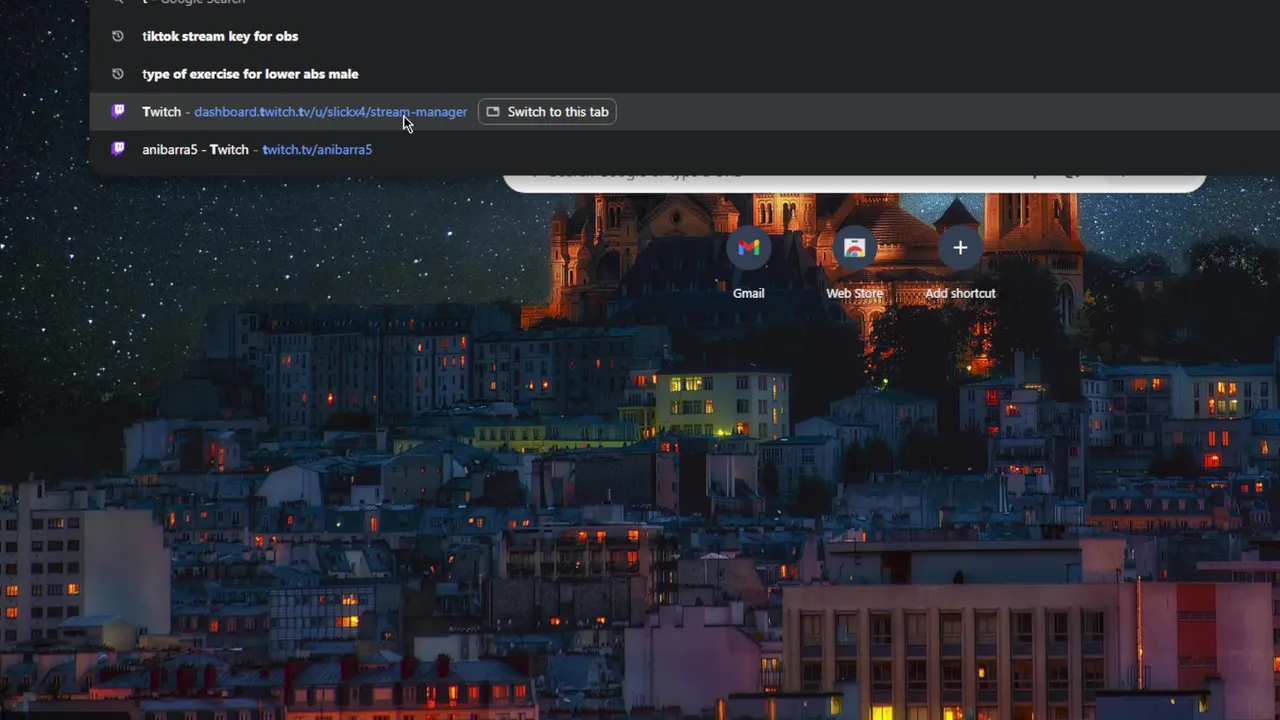1280x720 pixels.
Task: Select suggestion 'type of exercise for lower abs male'
Action: pos(685,74)
